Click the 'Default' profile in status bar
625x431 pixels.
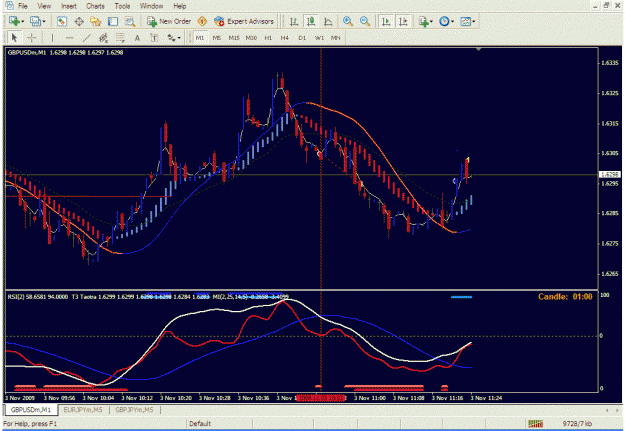[200, 423]
